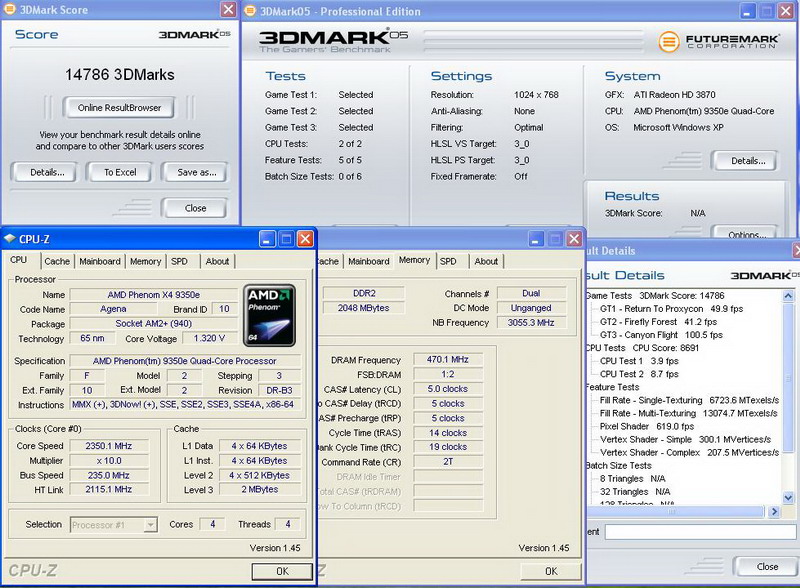800x588 pixels.
Task: Select Fill Rate - Single-Texturing row
Action: point(689,400)
